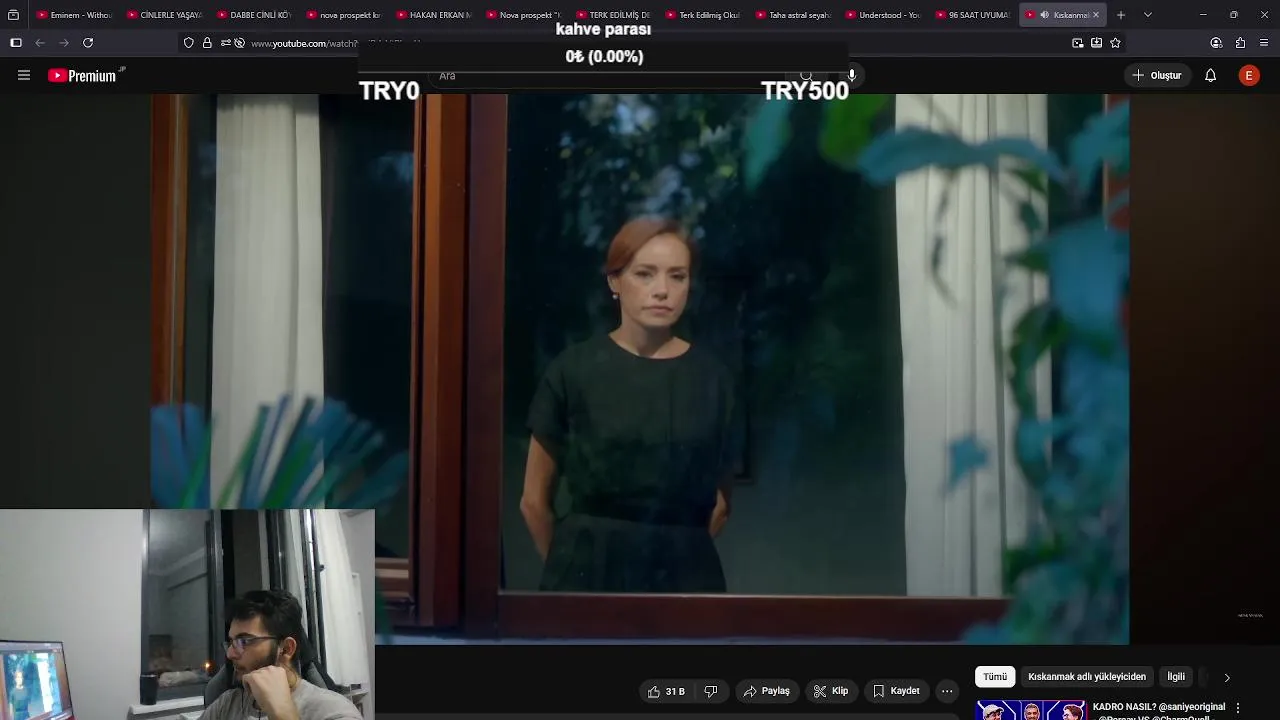Open YouTube notifications bell
Screen dimensions: 1280x720
pos(1210,75)
